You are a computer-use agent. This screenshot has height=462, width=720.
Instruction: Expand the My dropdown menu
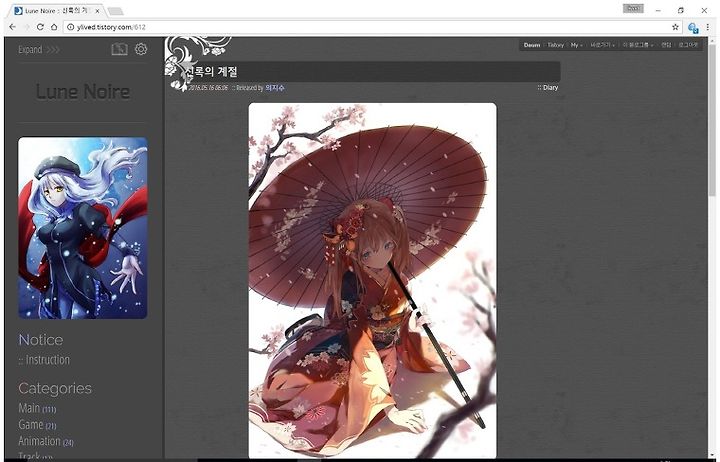tap(576, 45)
